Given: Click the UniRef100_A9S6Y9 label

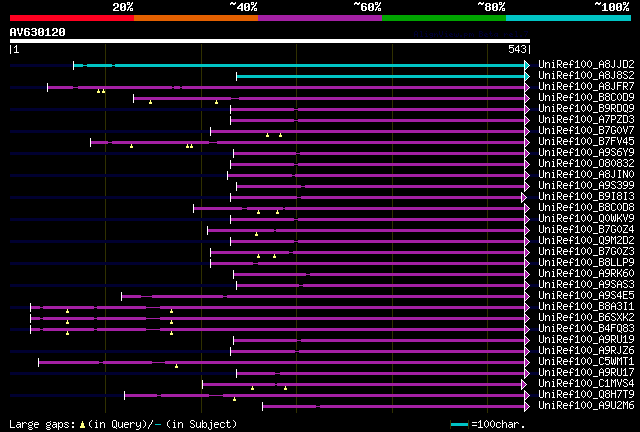Looking at the screenshot, I should tap(586, 152).
